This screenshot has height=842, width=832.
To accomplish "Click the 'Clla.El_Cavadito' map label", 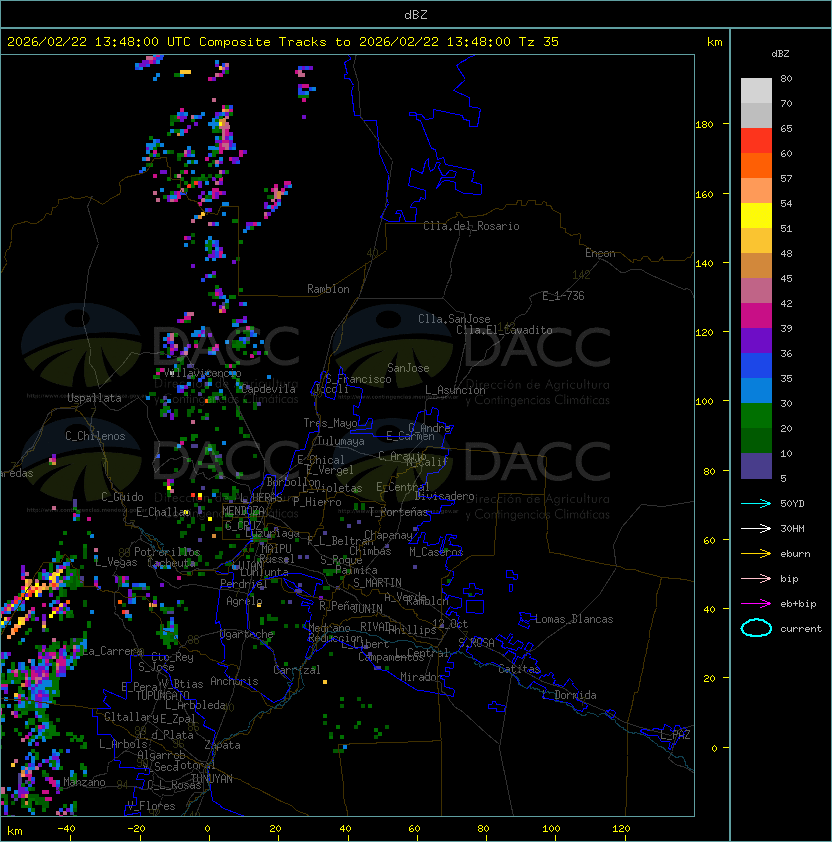I will 504,330.
